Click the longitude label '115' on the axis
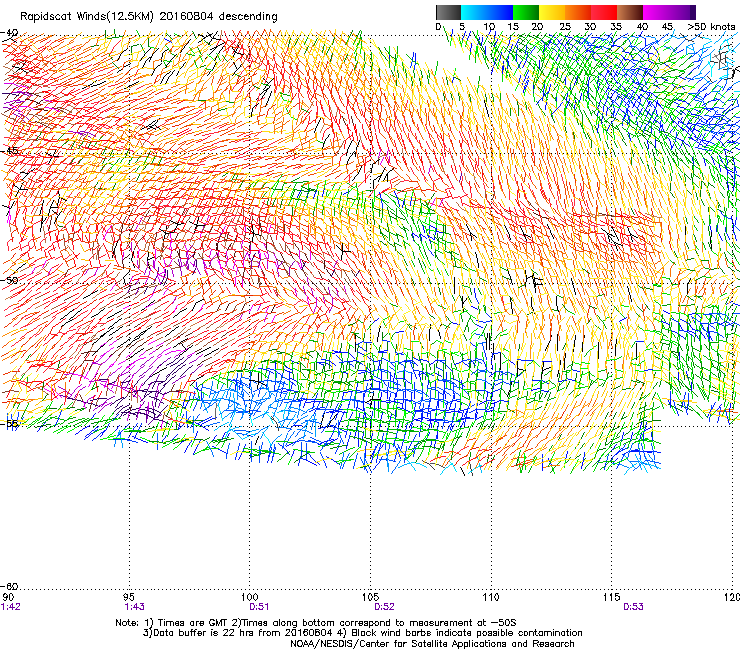The width and height of the screenshot is (740, 650). 612,598
